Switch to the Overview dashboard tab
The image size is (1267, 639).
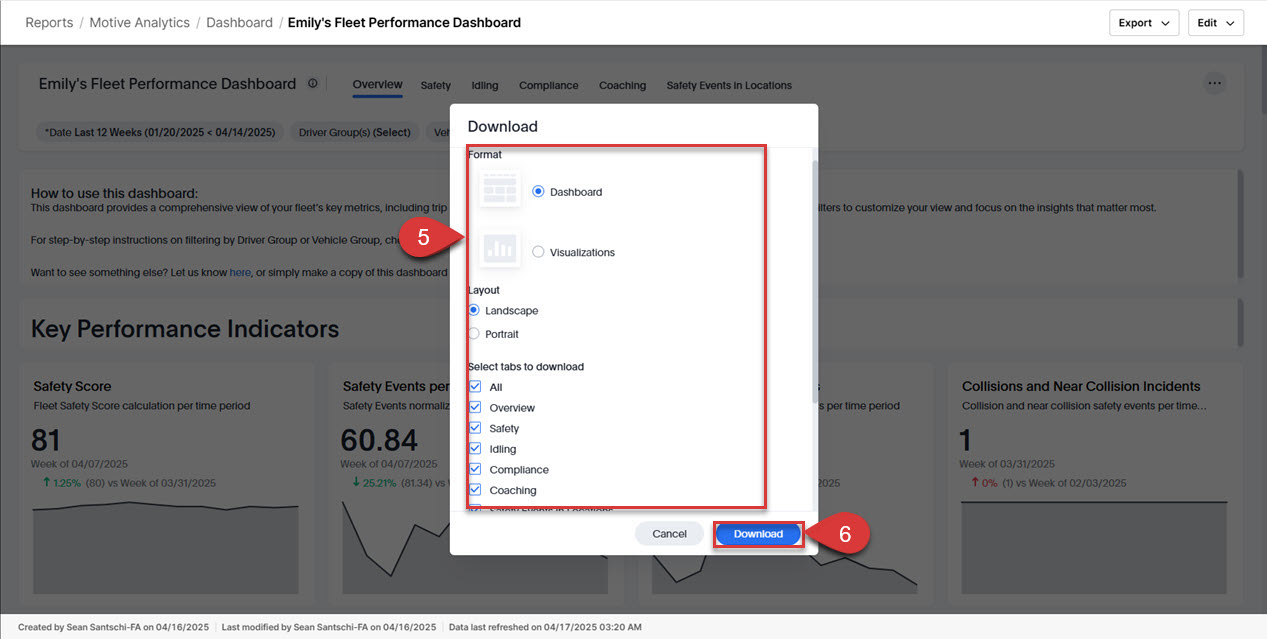coord(377,85)
